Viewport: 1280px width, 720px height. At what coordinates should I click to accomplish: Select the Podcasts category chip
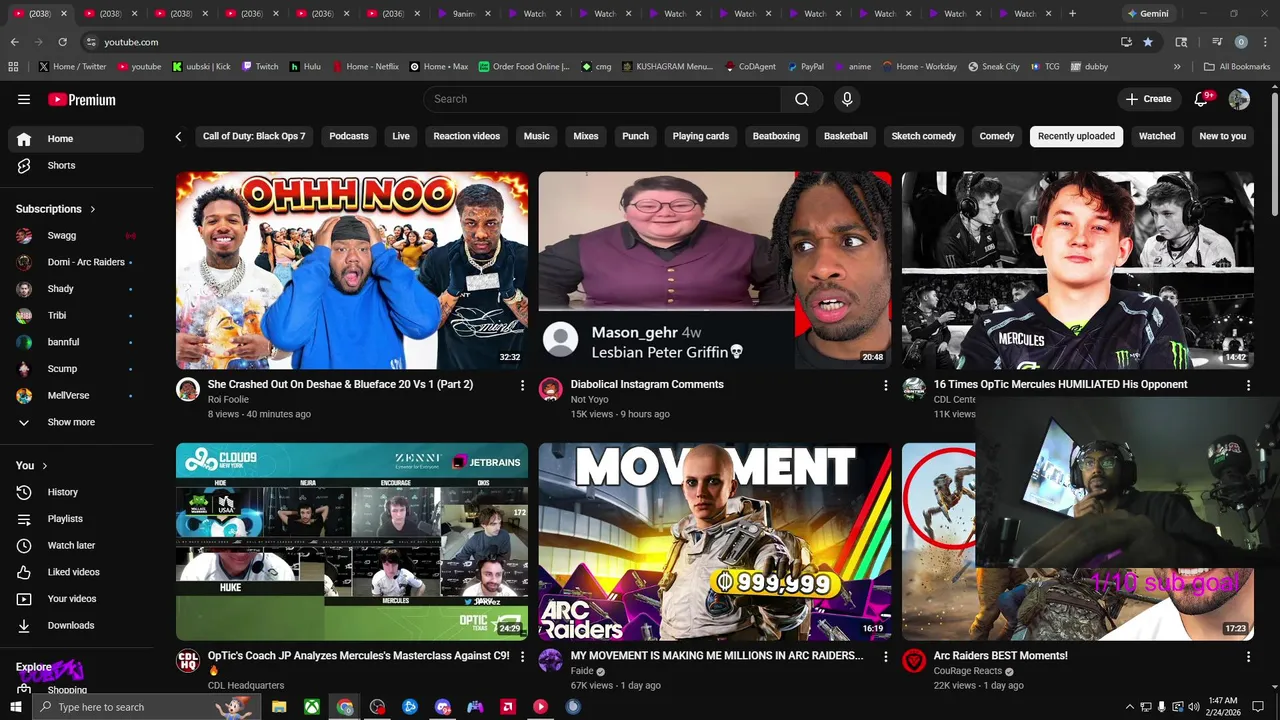pos(349,136)
